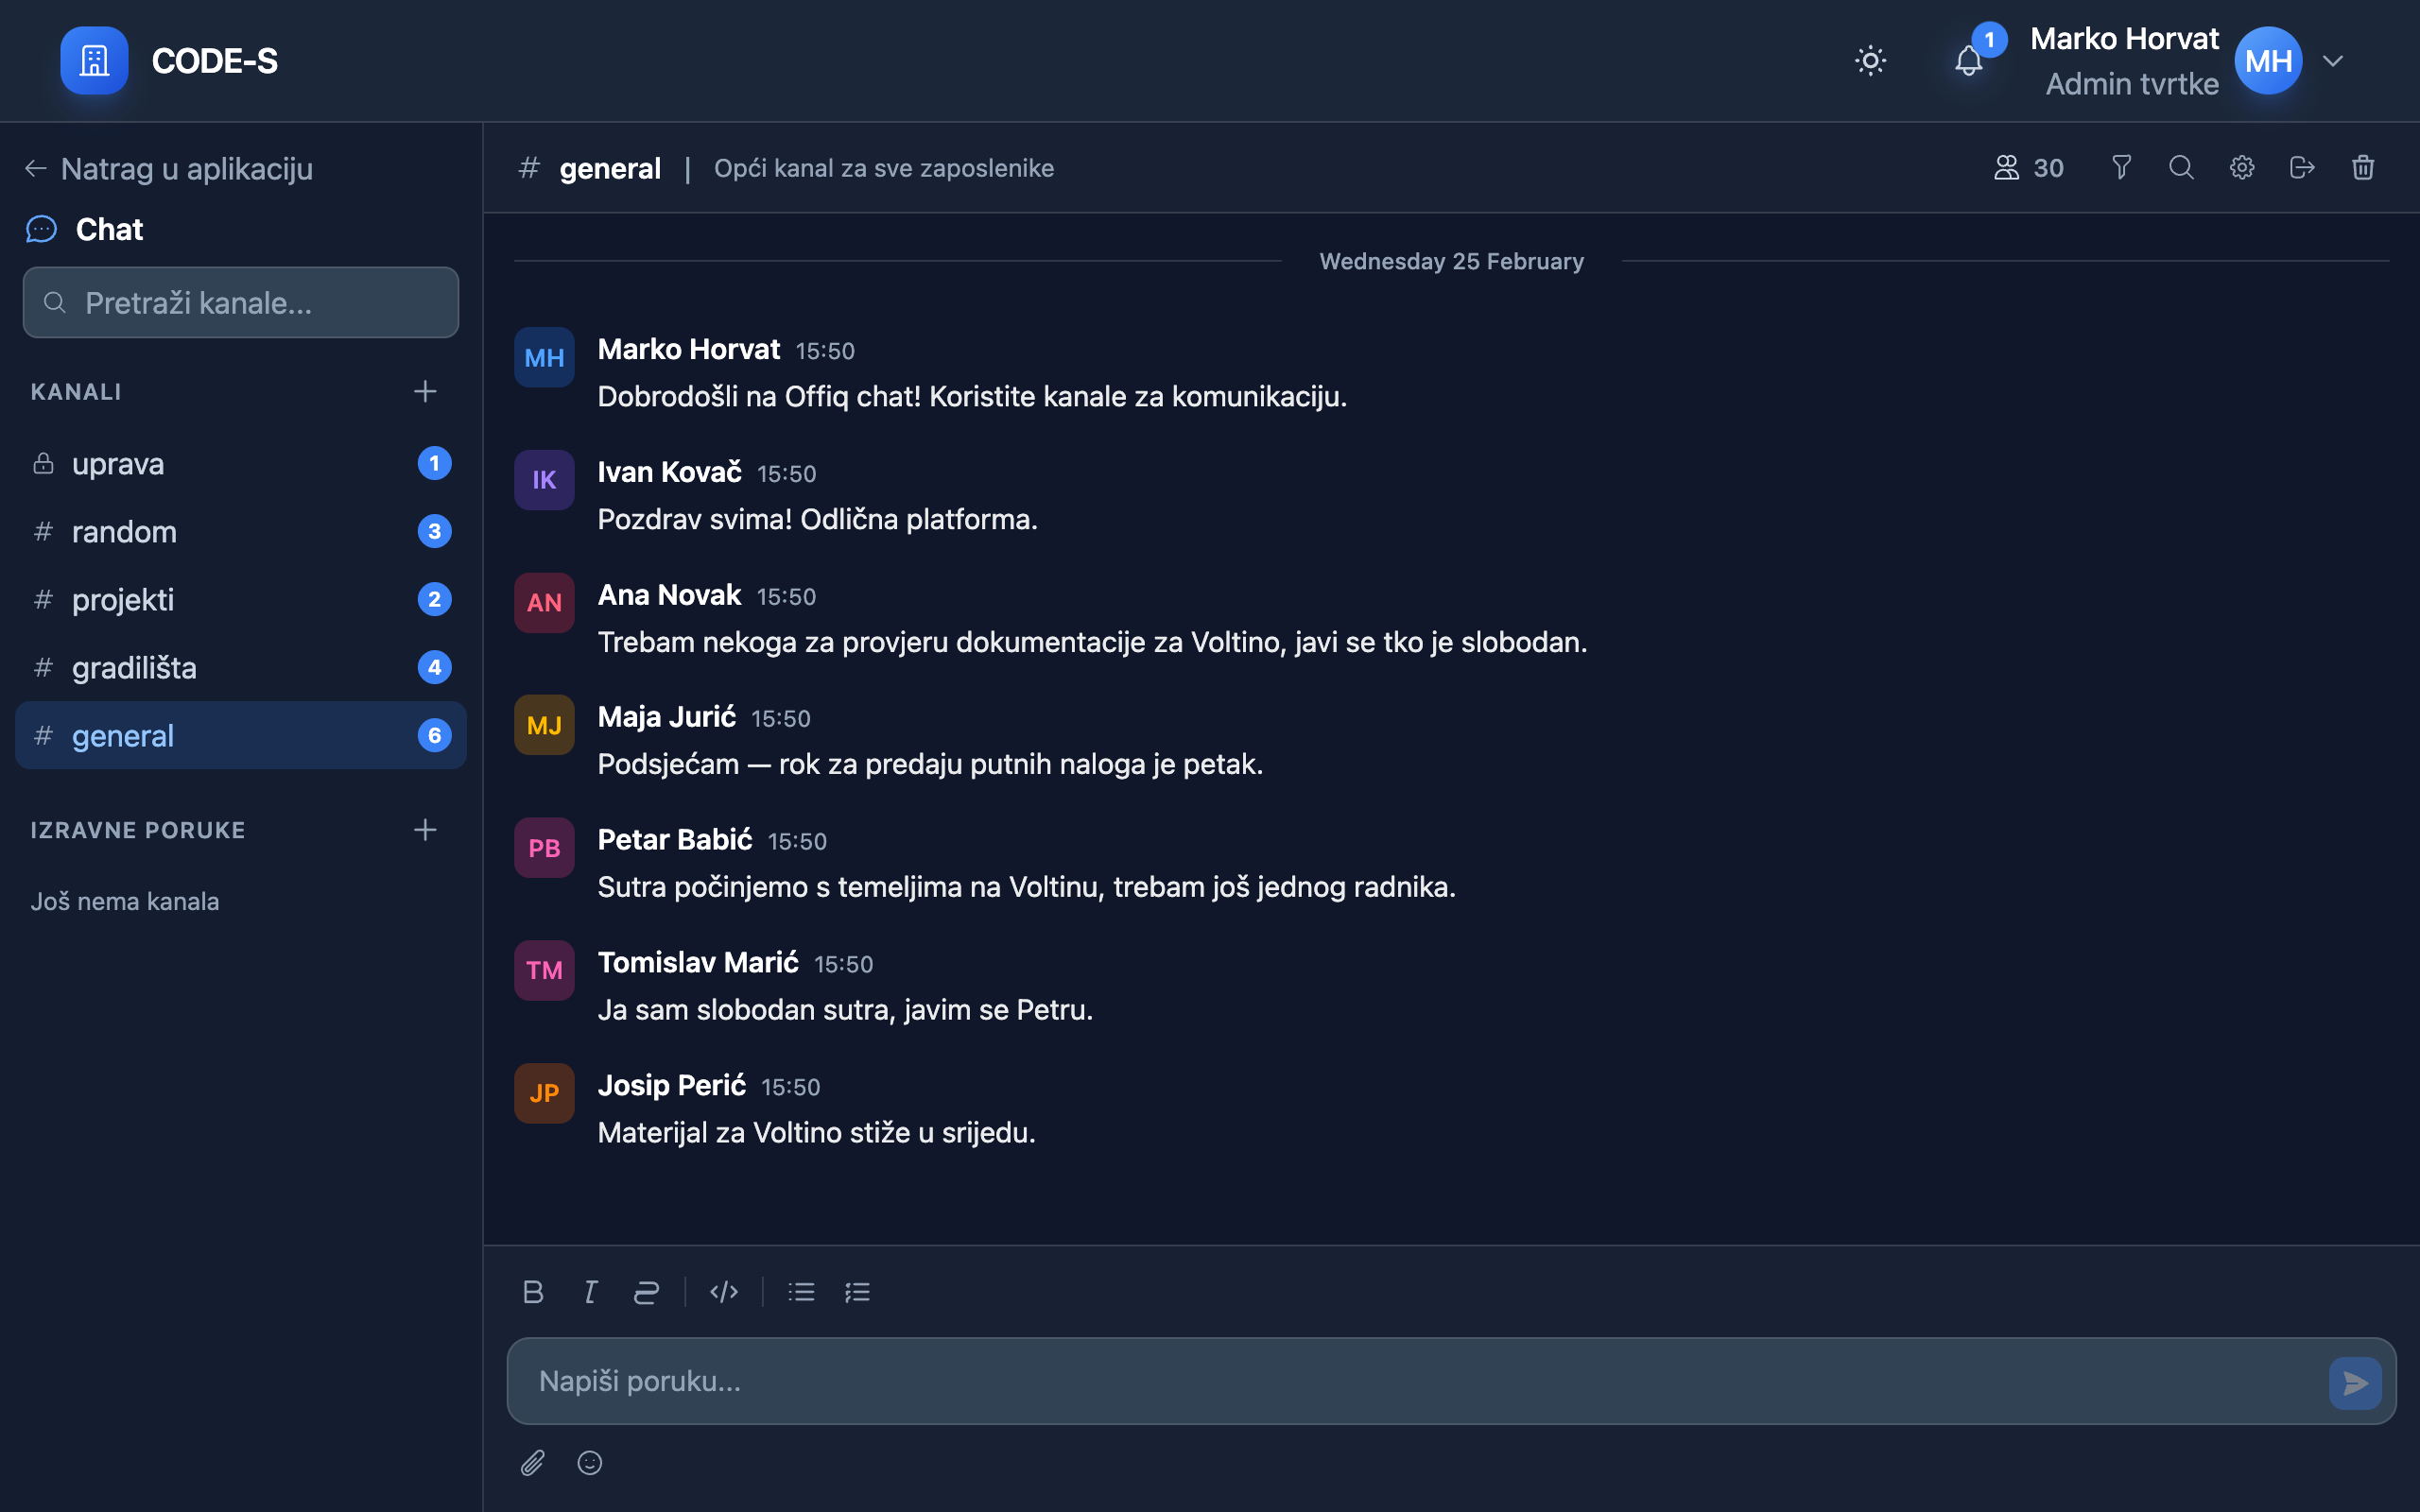Add a new channel under KANALI

425,391
